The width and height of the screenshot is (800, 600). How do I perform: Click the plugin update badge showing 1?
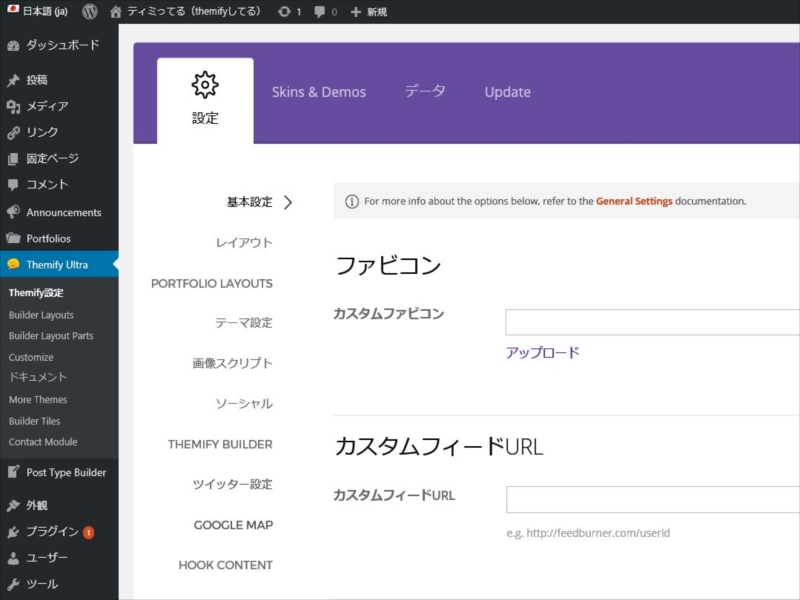click(x=88, y=533)
